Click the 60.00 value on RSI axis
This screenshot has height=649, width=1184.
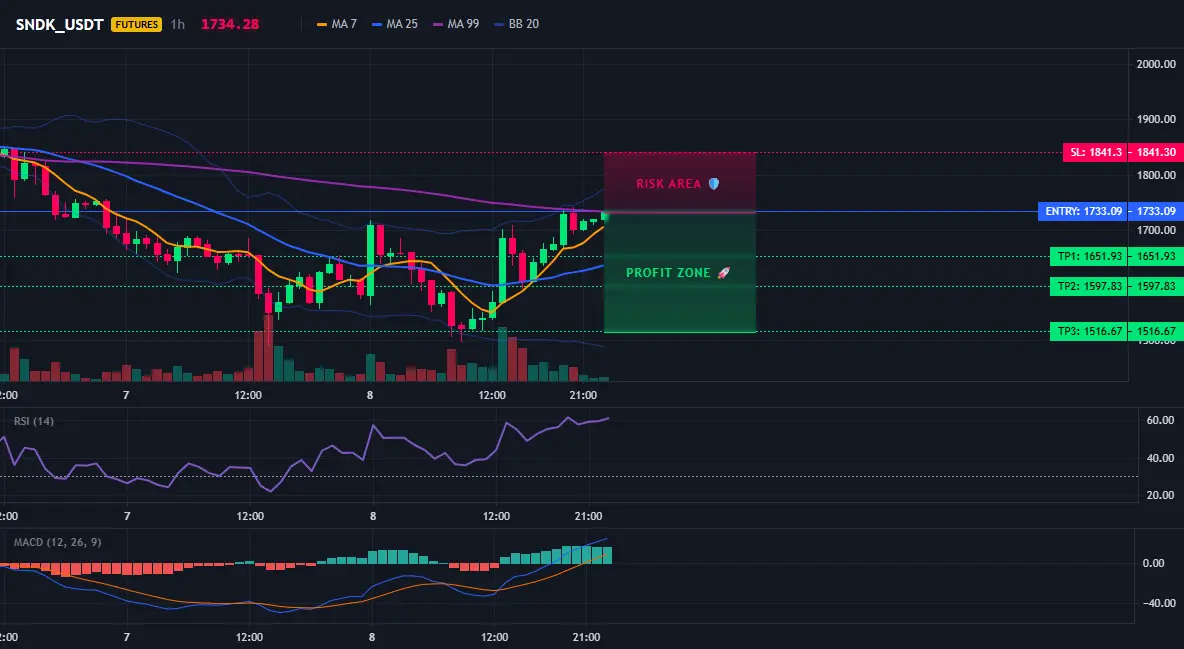(x=1161, y=420)
